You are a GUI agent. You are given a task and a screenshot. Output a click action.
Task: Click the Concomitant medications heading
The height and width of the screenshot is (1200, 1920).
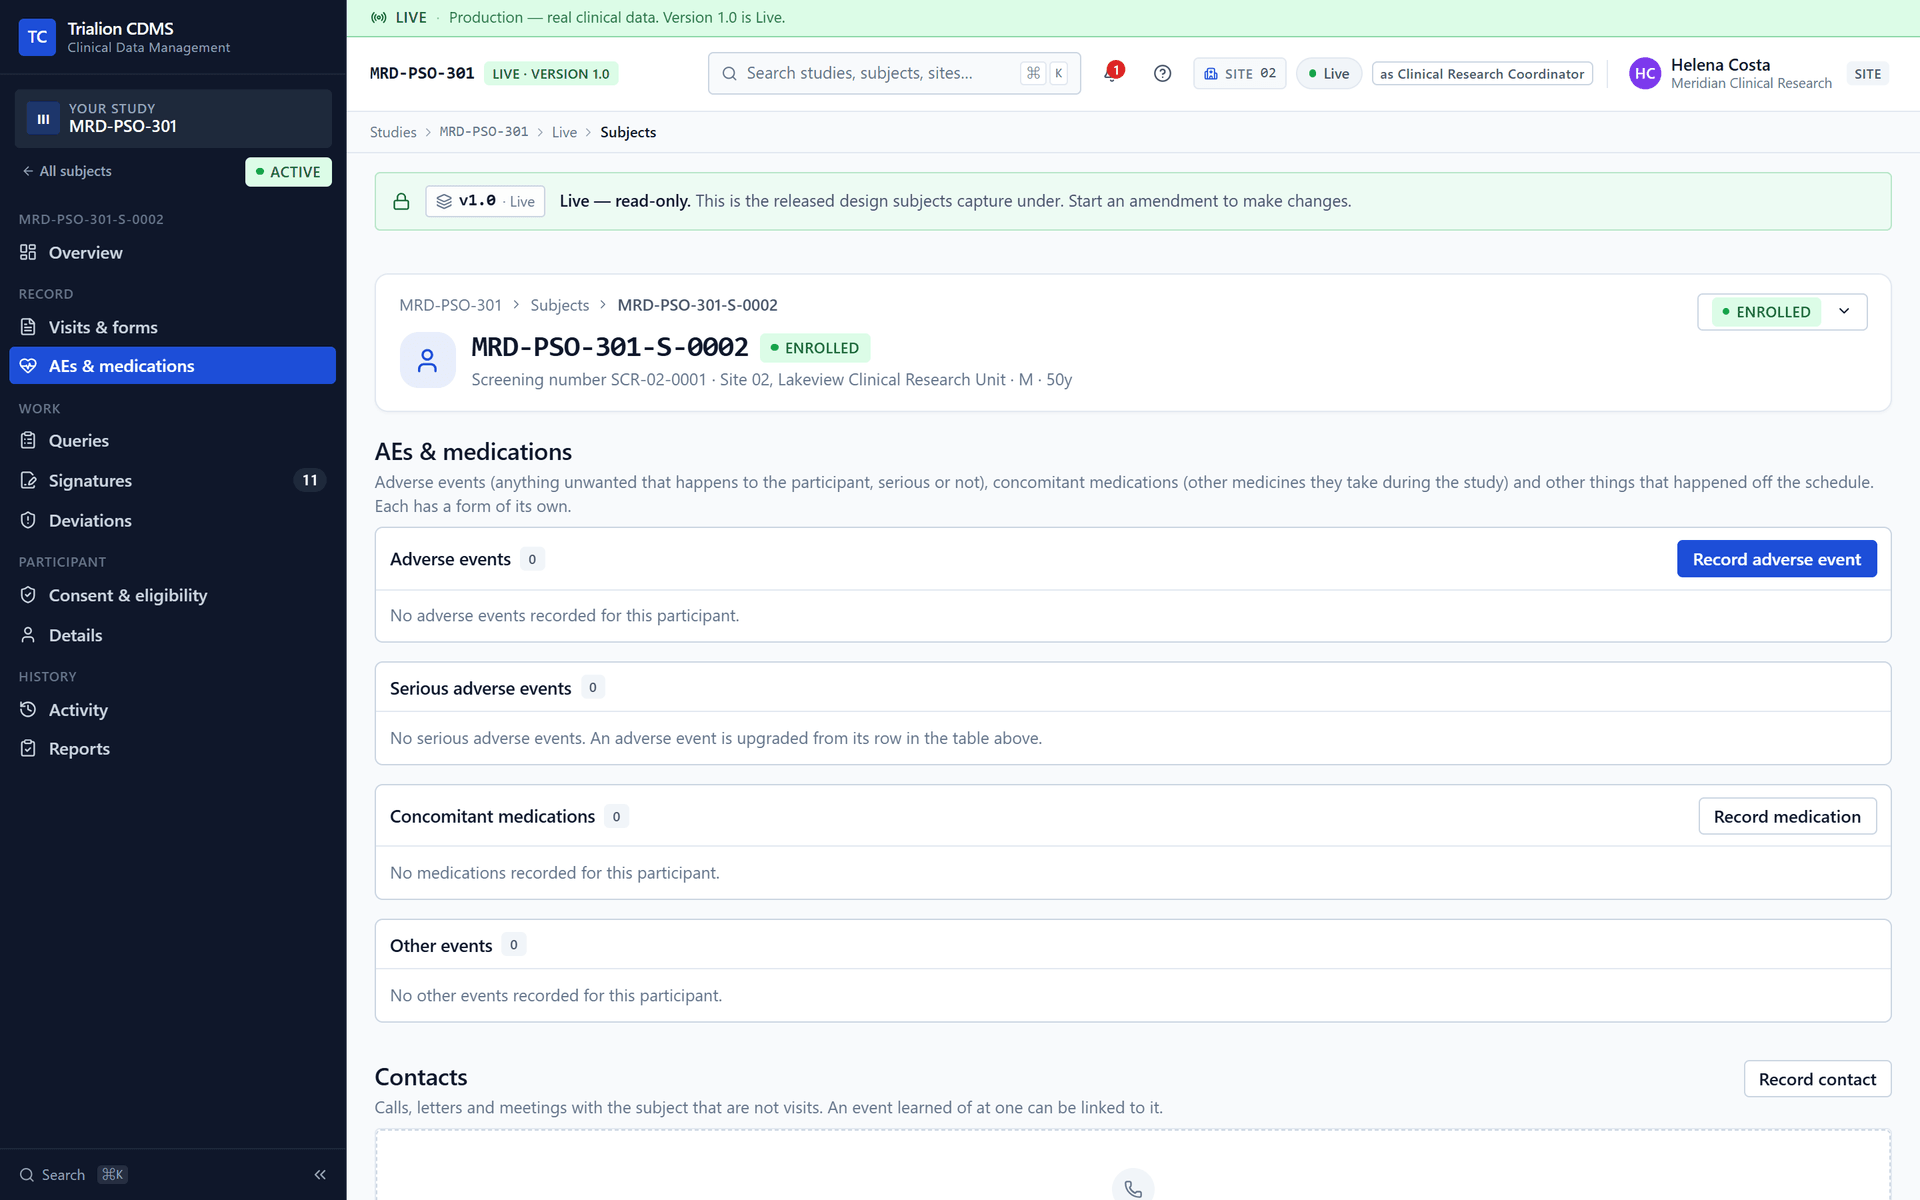click(x=492, y=816)
